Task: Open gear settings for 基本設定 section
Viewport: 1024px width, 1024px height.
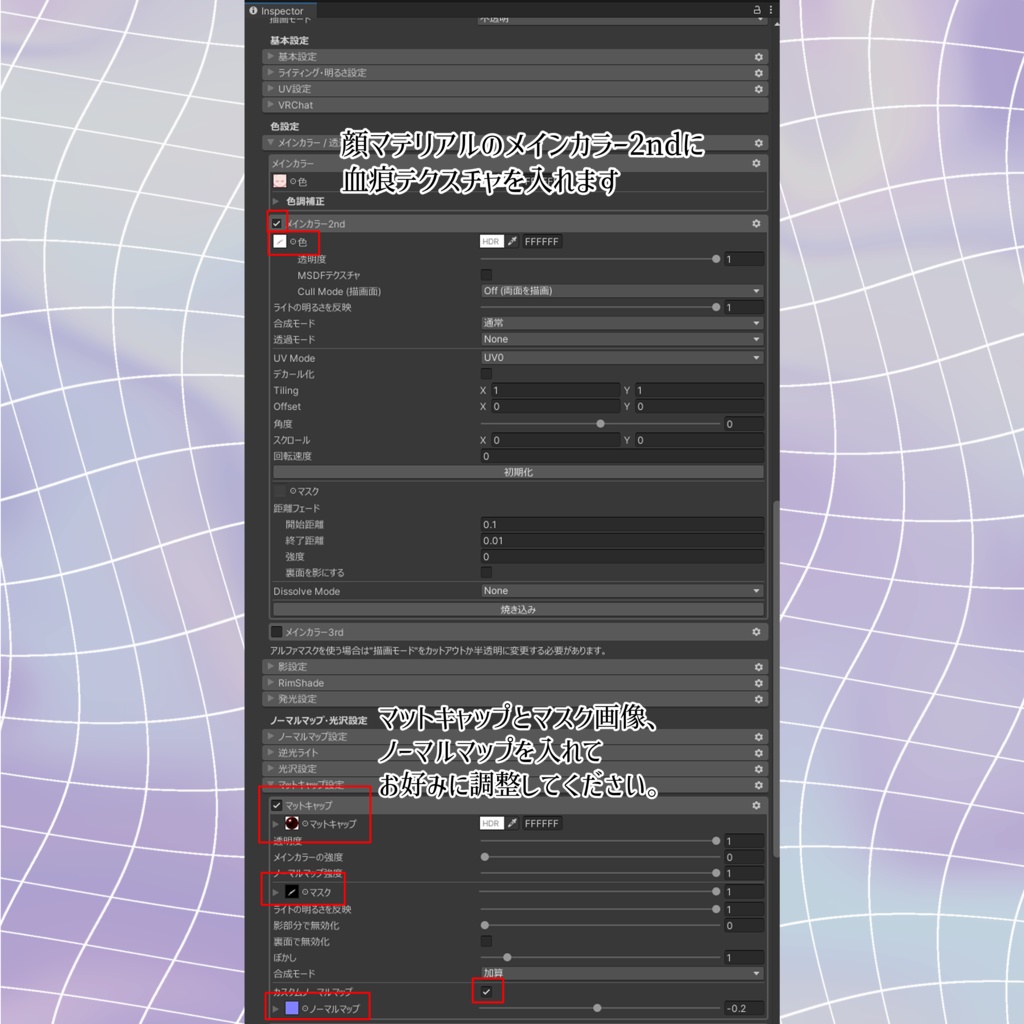Action: coord(758,57)
